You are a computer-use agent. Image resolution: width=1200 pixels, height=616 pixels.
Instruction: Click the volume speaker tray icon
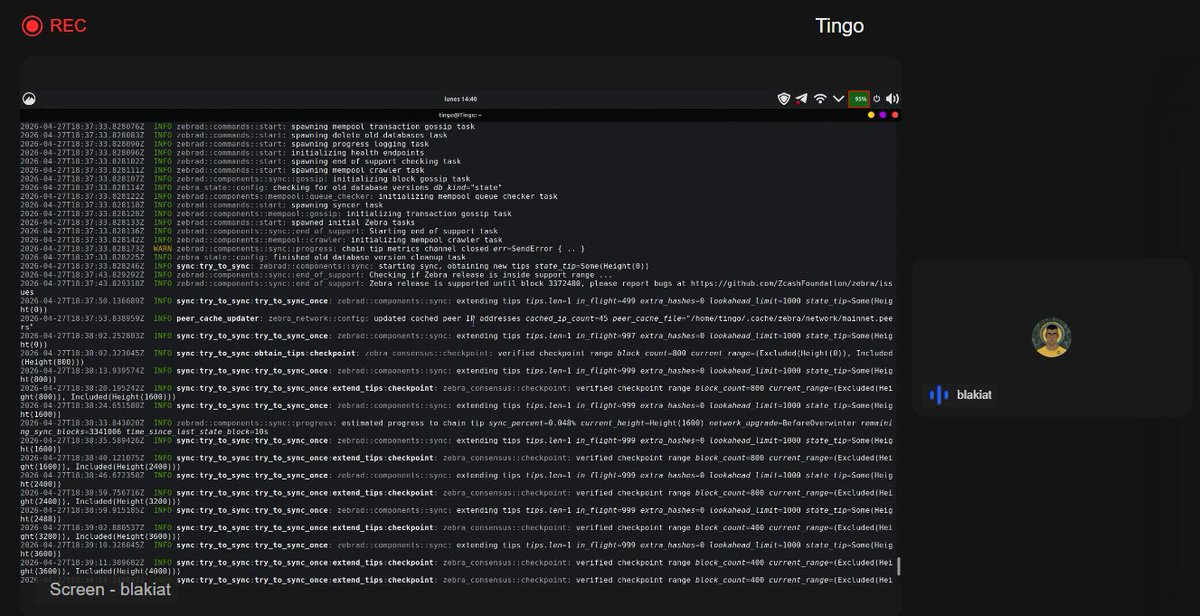[892, 99]
